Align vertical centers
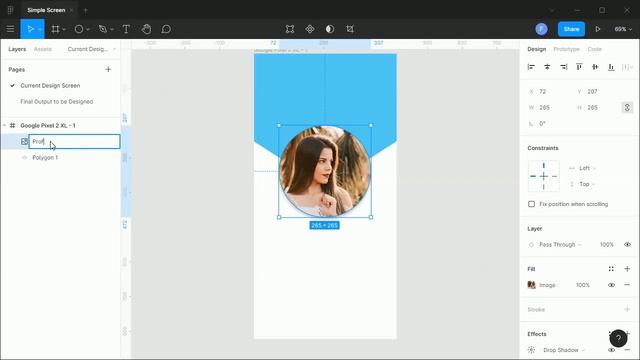The height and width of the screenshot is (360, 640). point(595,67)
